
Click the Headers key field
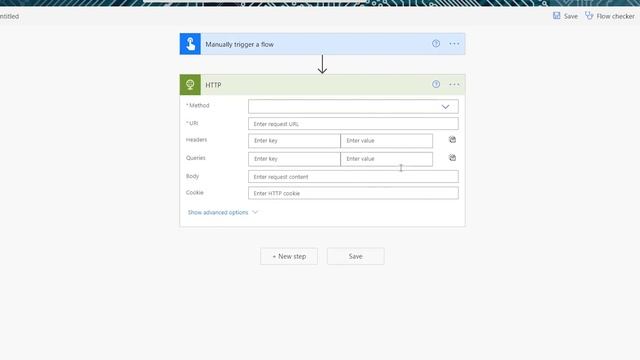point(294,140)
